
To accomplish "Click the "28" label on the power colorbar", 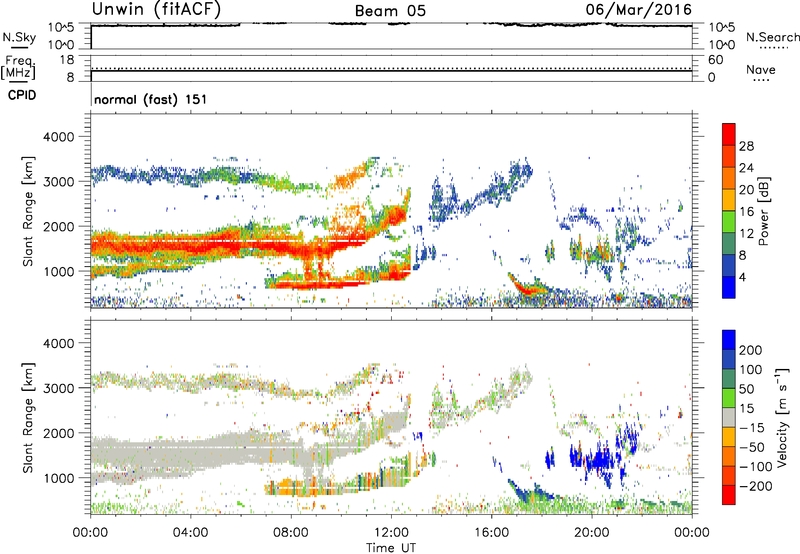I will tap(746, 146).
